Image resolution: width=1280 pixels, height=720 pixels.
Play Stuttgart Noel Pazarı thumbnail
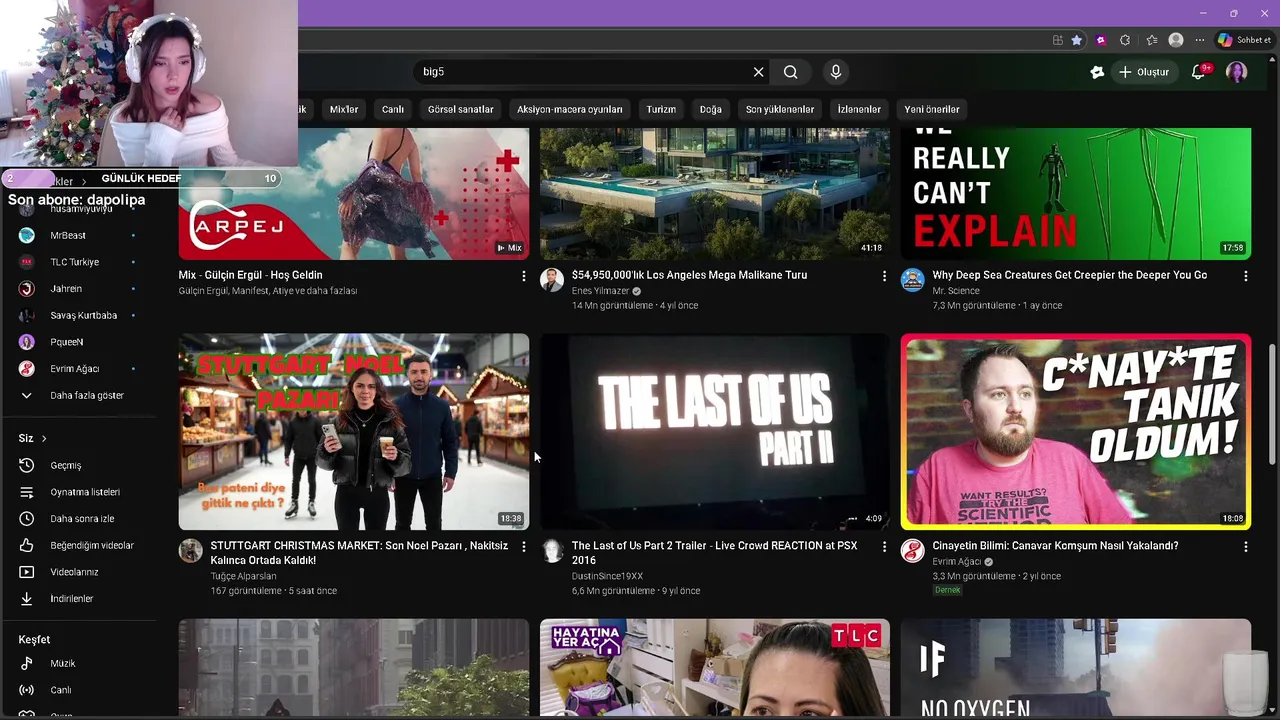coord(354,431)
